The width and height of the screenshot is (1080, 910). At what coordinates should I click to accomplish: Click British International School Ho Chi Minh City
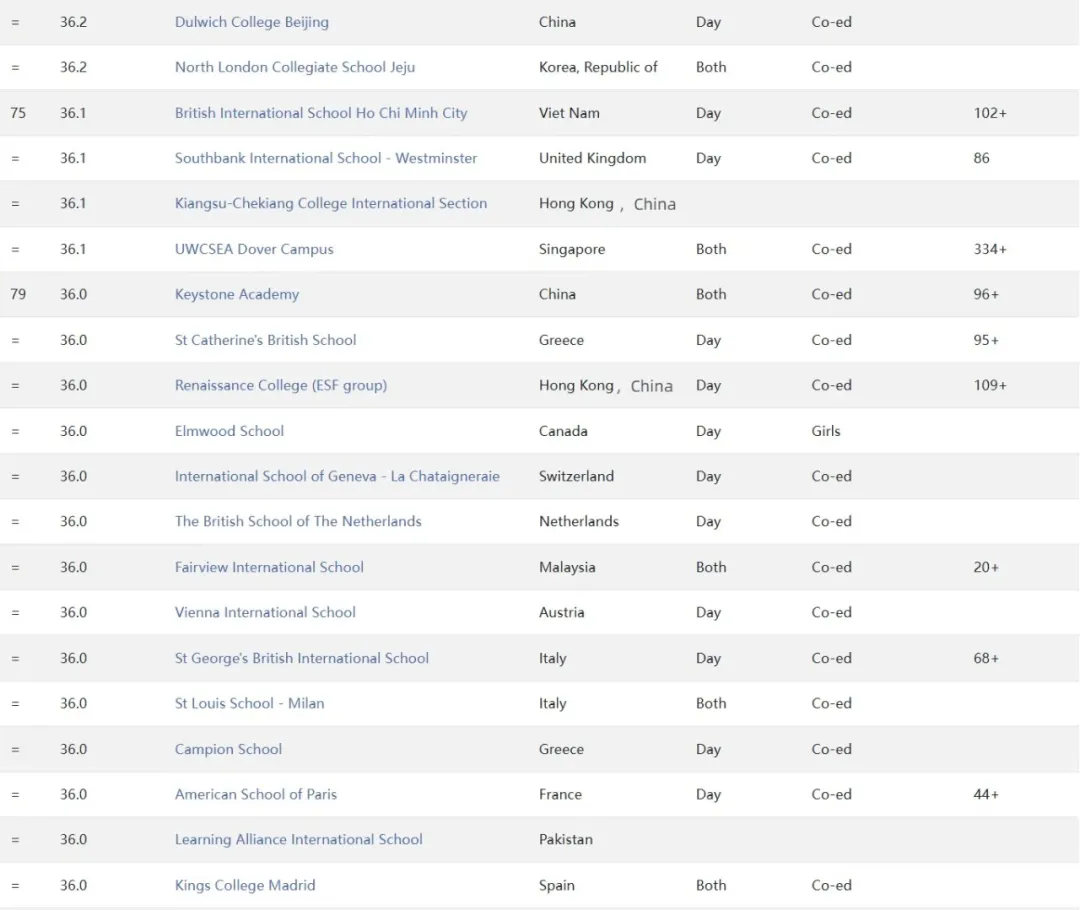coord(320,113)
